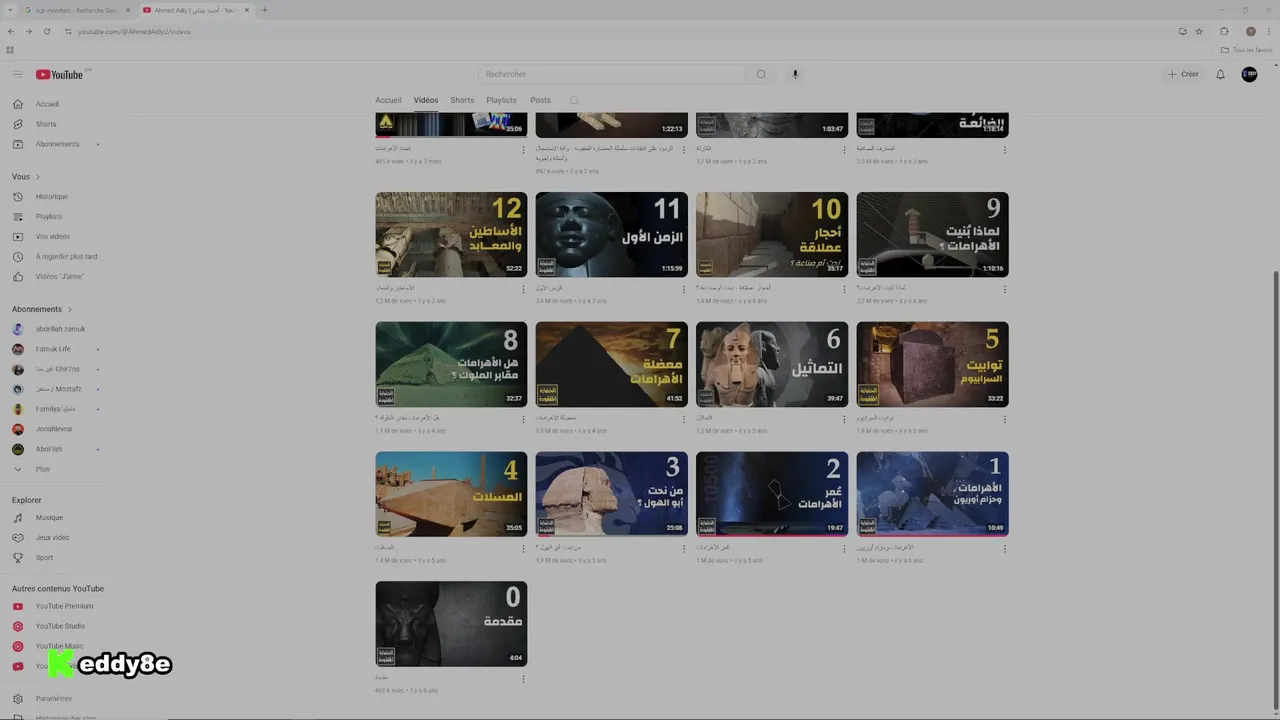Play video 11 thumbnail with black statue head
This screenshot has width=1280, height=720.
point(611,234)
